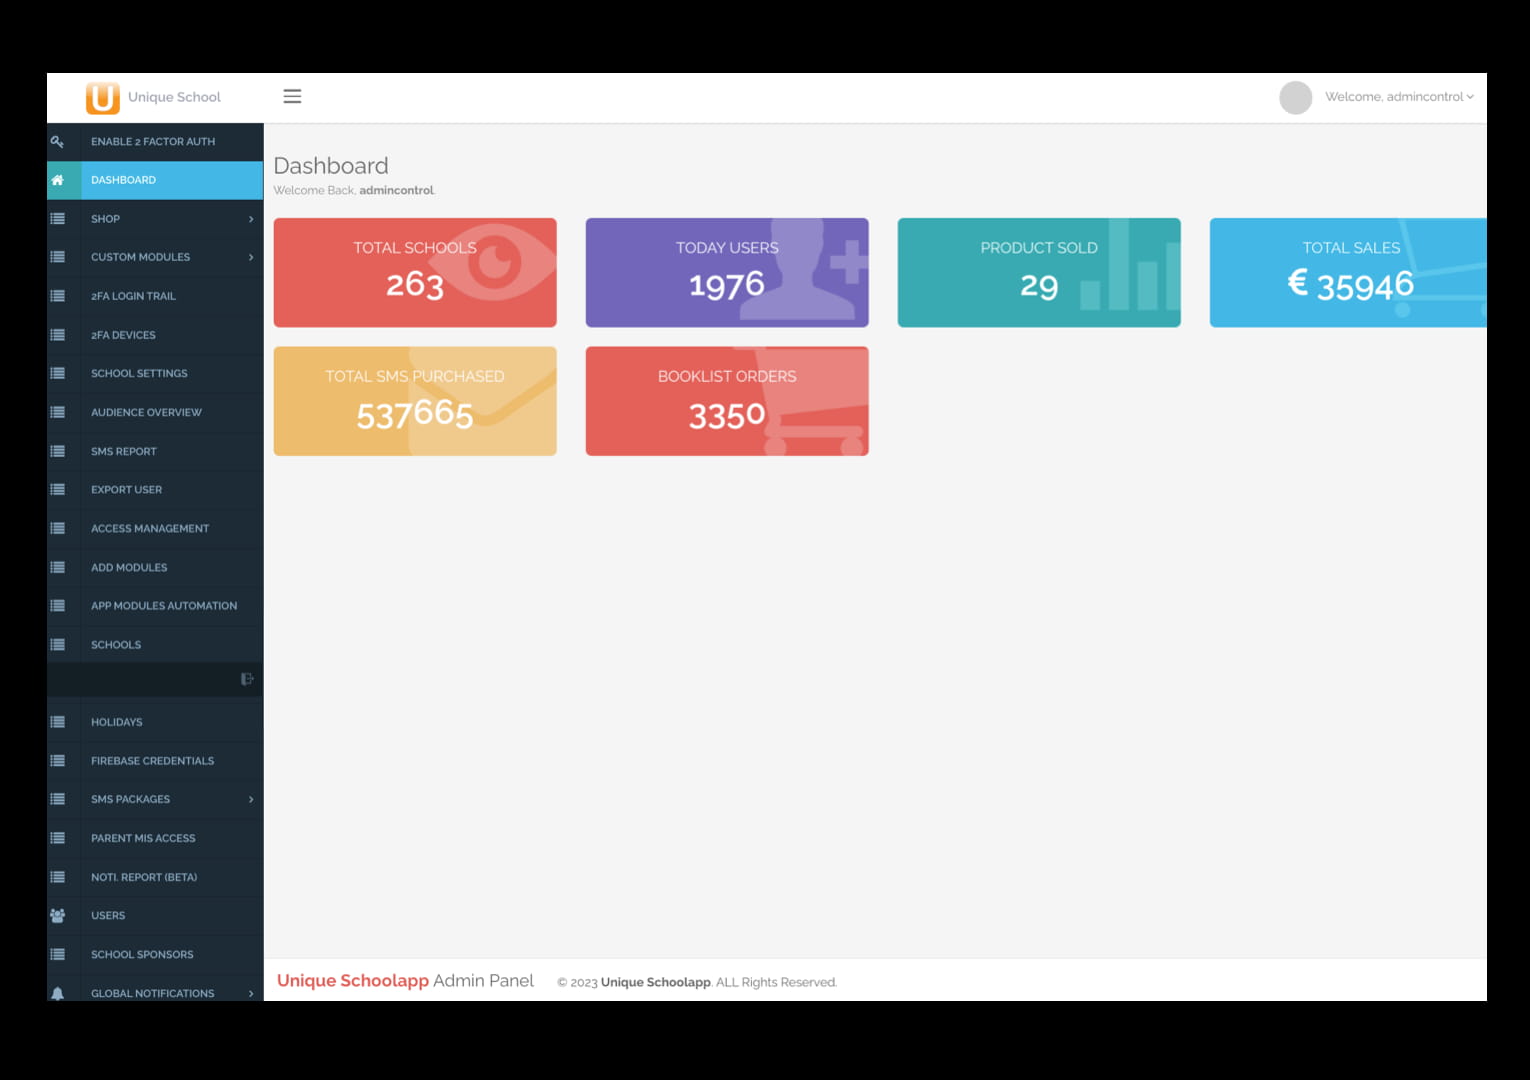This screenshot has width=1530, height=1080.
Task: Go to Firebase Credentials menu item
Action: (152, 761)
